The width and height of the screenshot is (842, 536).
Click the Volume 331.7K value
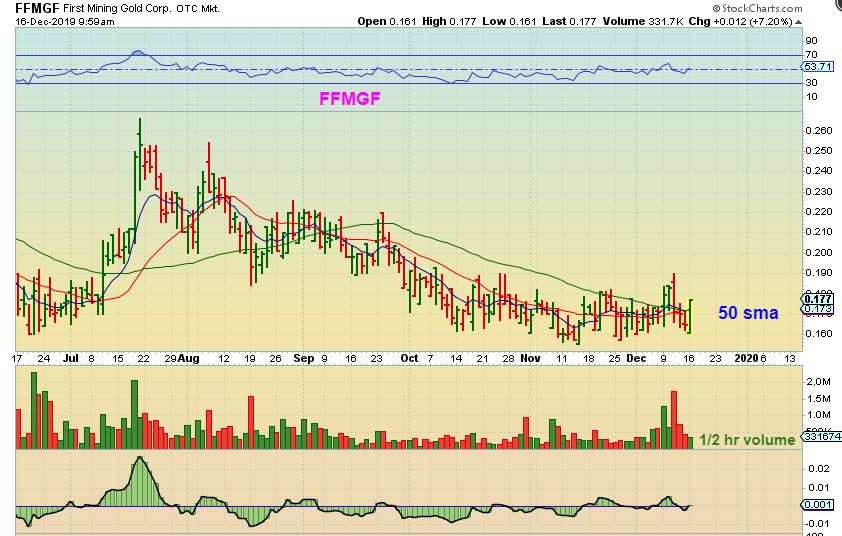coord(643,21)
